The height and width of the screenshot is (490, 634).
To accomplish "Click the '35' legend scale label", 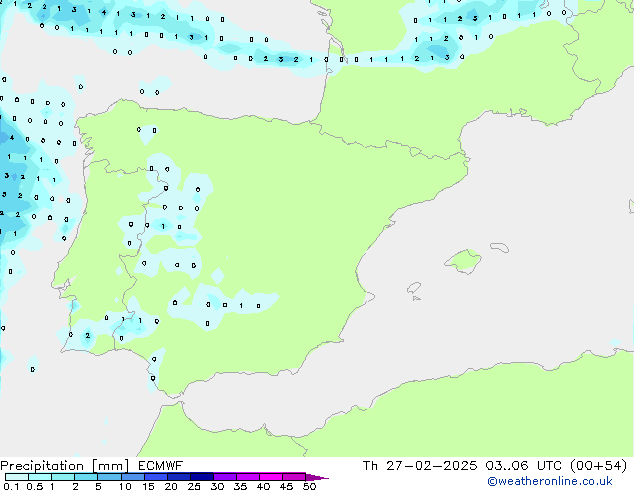I will tap(240, 486).
